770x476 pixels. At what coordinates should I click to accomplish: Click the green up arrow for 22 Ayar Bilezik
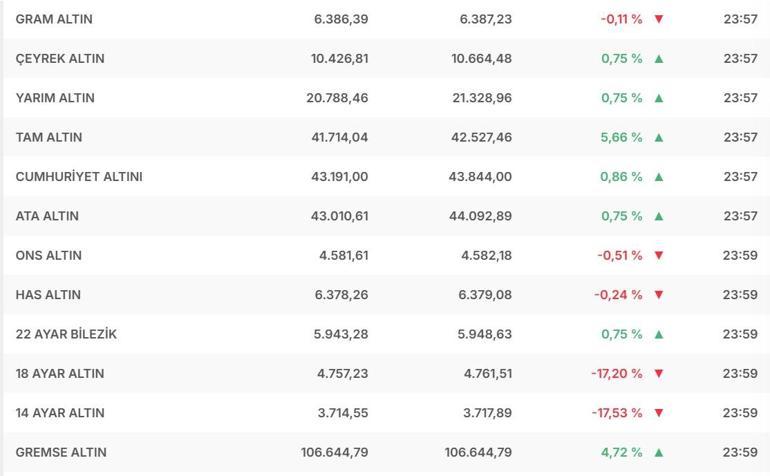click(x=659, y=334)
